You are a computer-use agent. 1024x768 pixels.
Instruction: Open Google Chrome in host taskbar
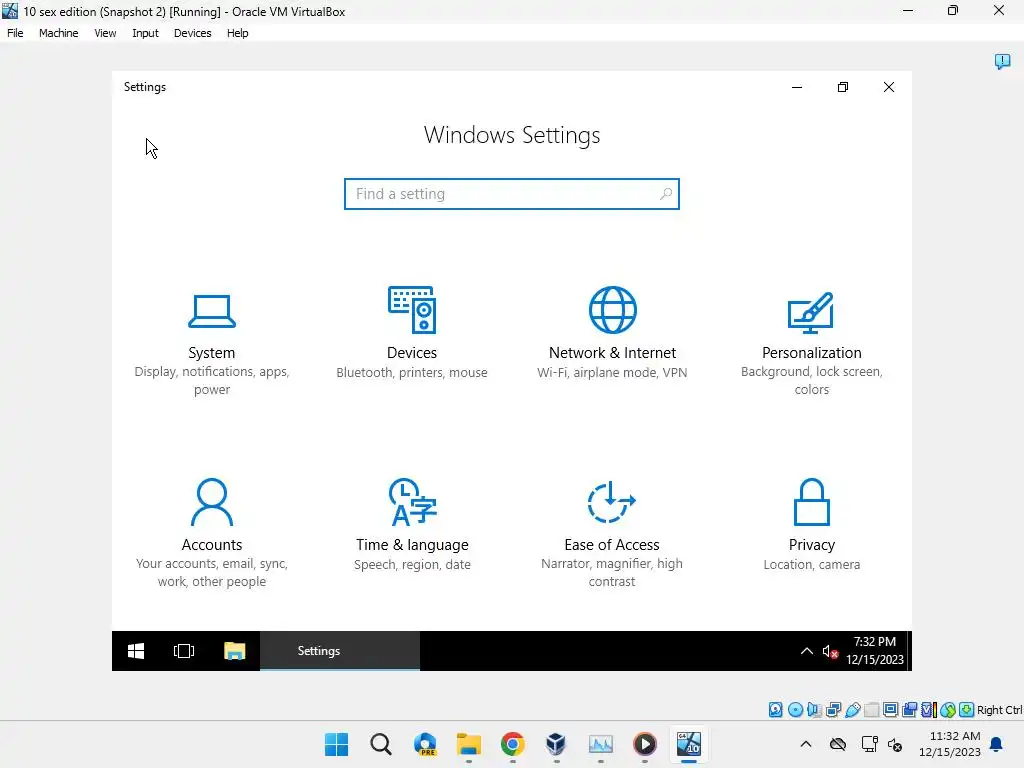[x=513, y=744]
